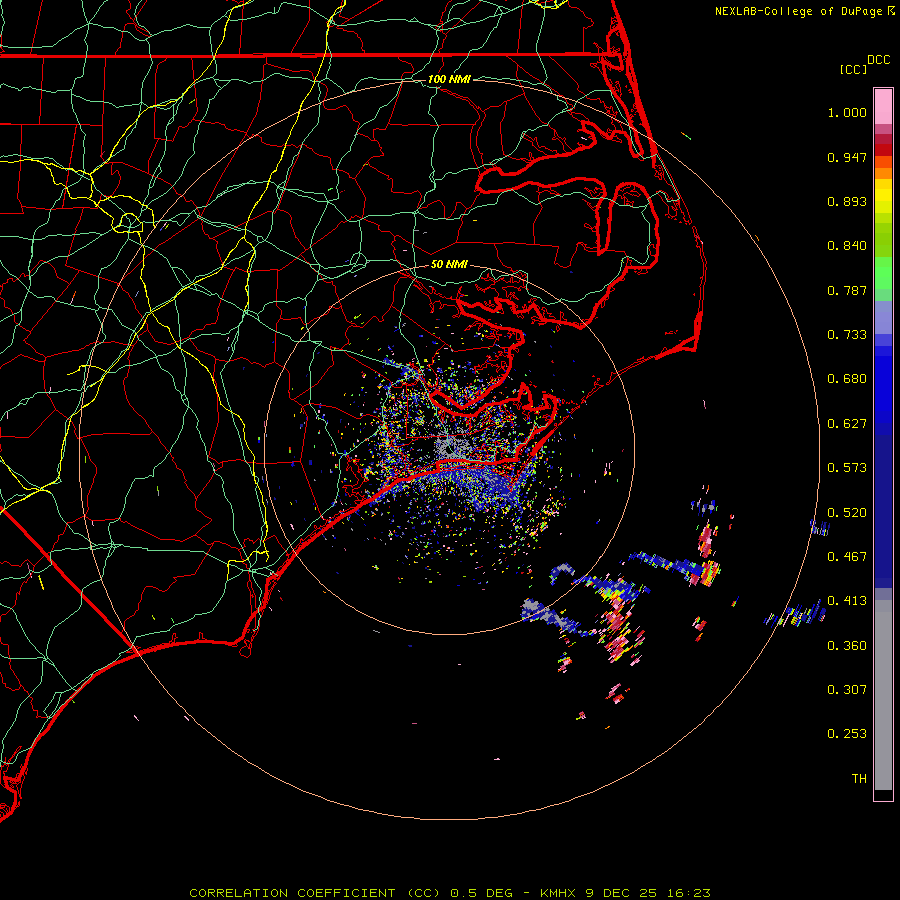Click the 50 NMI range ring label

449,265
